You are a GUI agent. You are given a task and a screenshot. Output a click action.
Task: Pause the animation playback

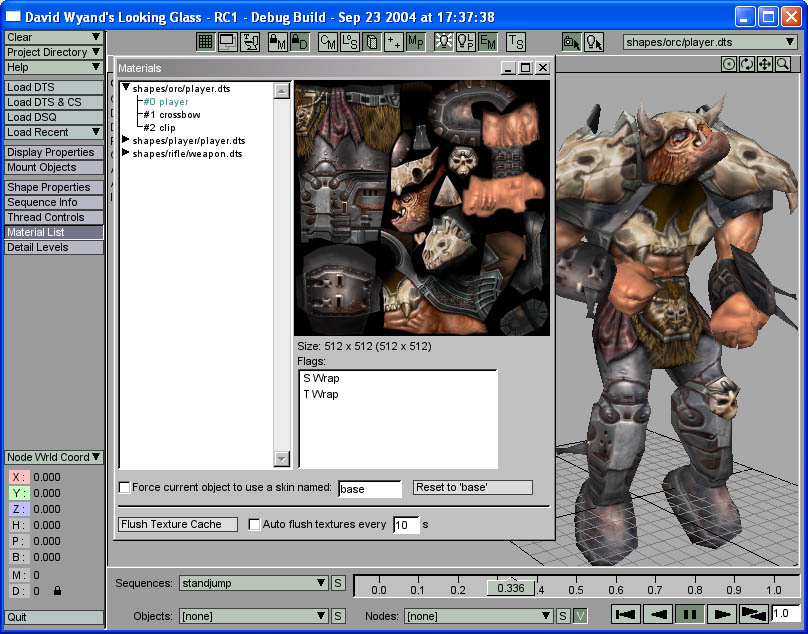click(x=690, y=614)
